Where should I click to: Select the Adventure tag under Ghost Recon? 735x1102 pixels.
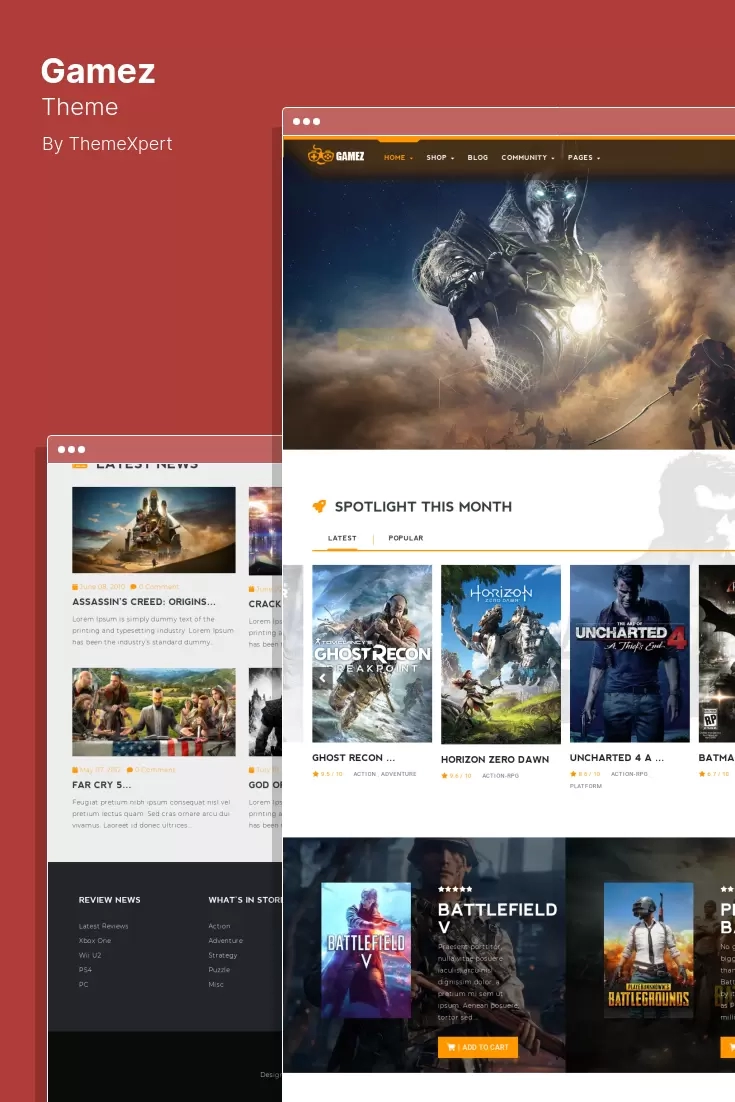398,774
